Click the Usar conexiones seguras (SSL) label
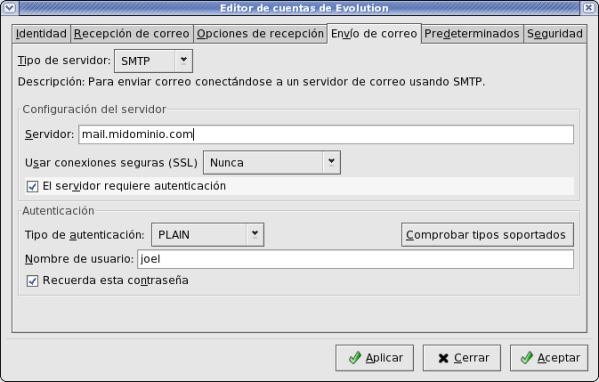 [x=111, y=163]
